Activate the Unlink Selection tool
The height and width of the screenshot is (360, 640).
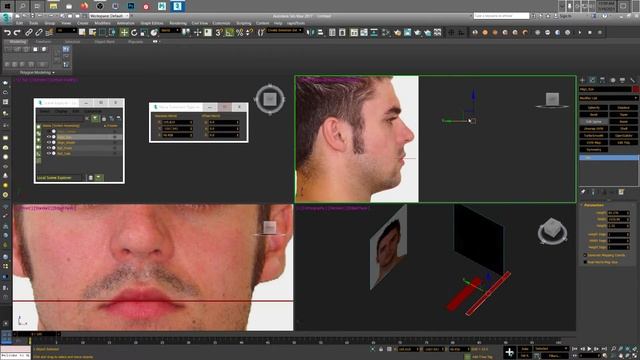tap(39, 33)
